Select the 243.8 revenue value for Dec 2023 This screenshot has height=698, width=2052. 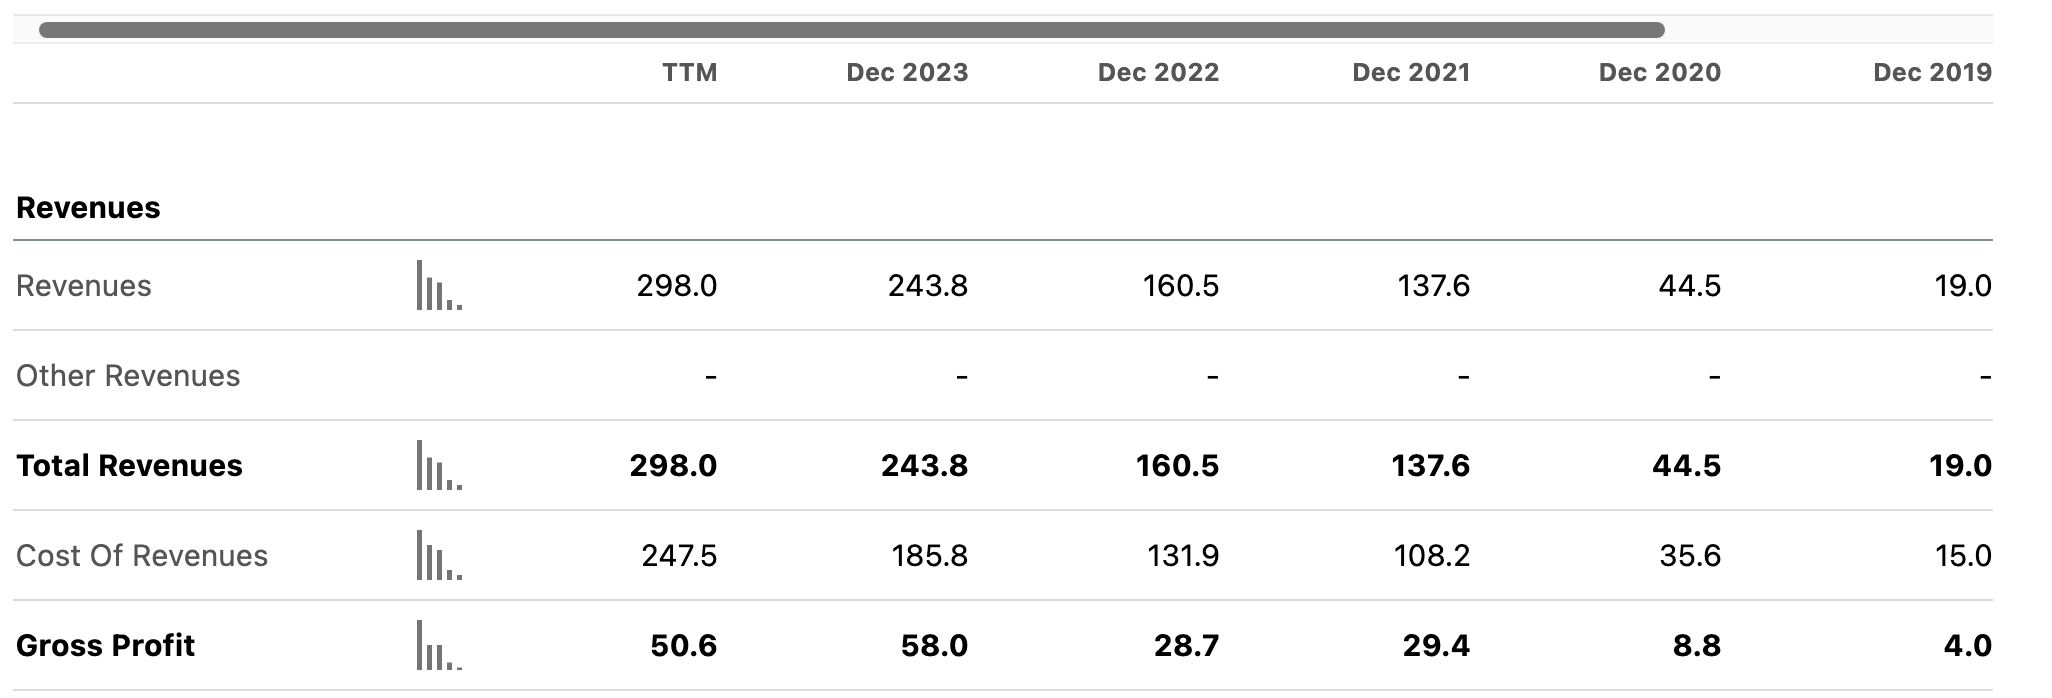click(x=928, y=286)
